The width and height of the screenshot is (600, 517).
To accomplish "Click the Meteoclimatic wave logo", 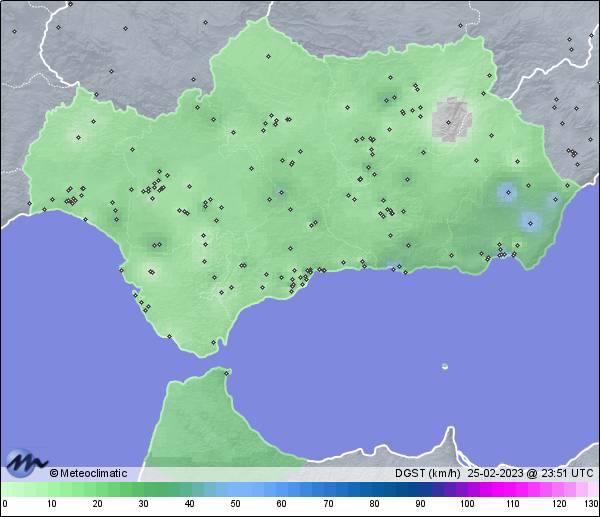I will pos(26,464).
